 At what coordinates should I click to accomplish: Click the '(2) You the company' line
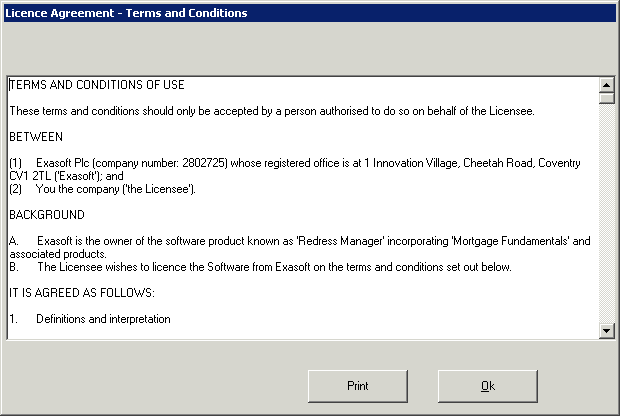point(102,189)
